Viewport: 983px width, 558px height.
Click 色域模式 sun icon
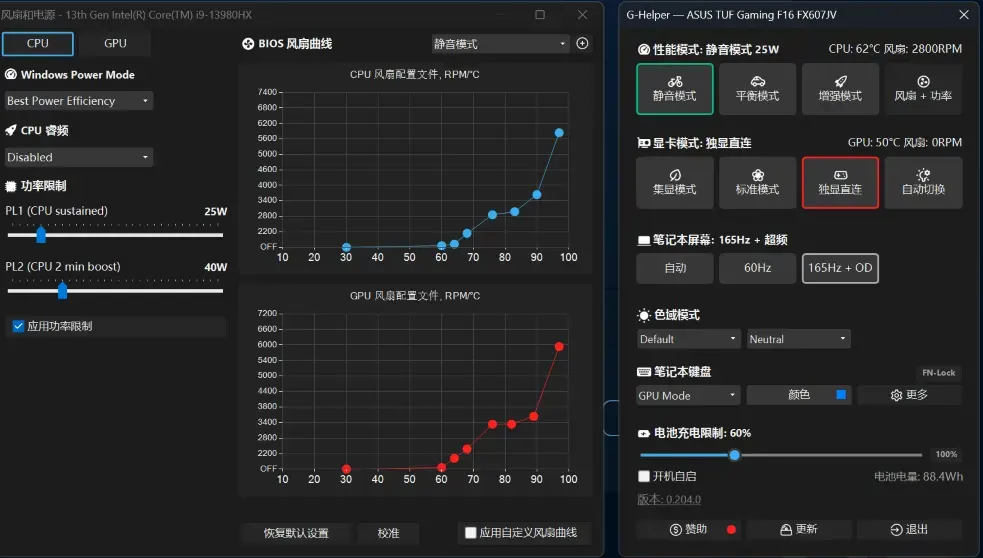[644, 315]
